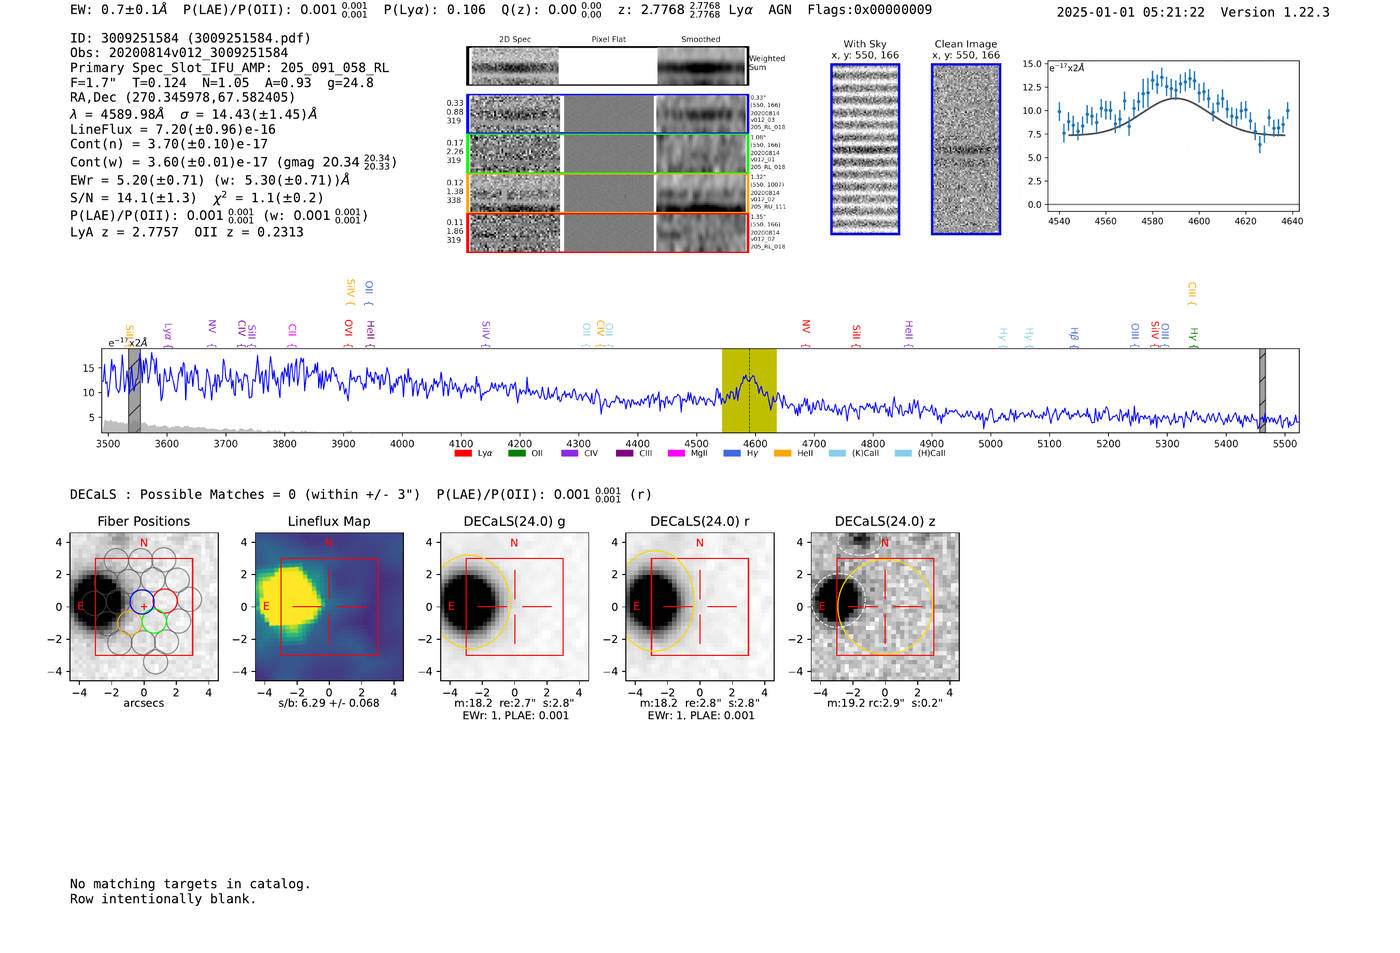Click the purple CIV legend swatch

(x=570, y=453)
